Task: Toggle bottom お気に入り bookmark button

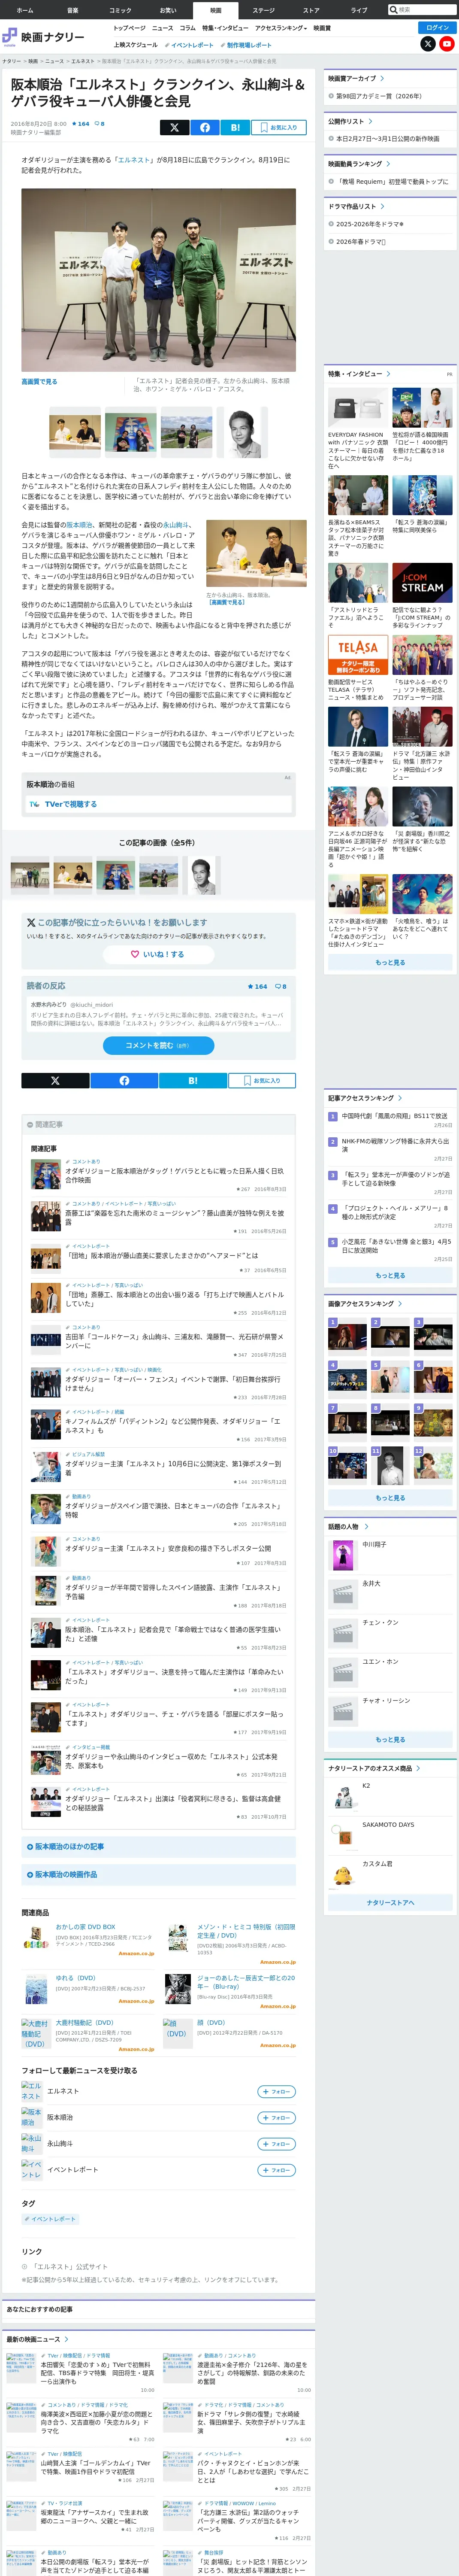Action: click(x=262, y=1080)
